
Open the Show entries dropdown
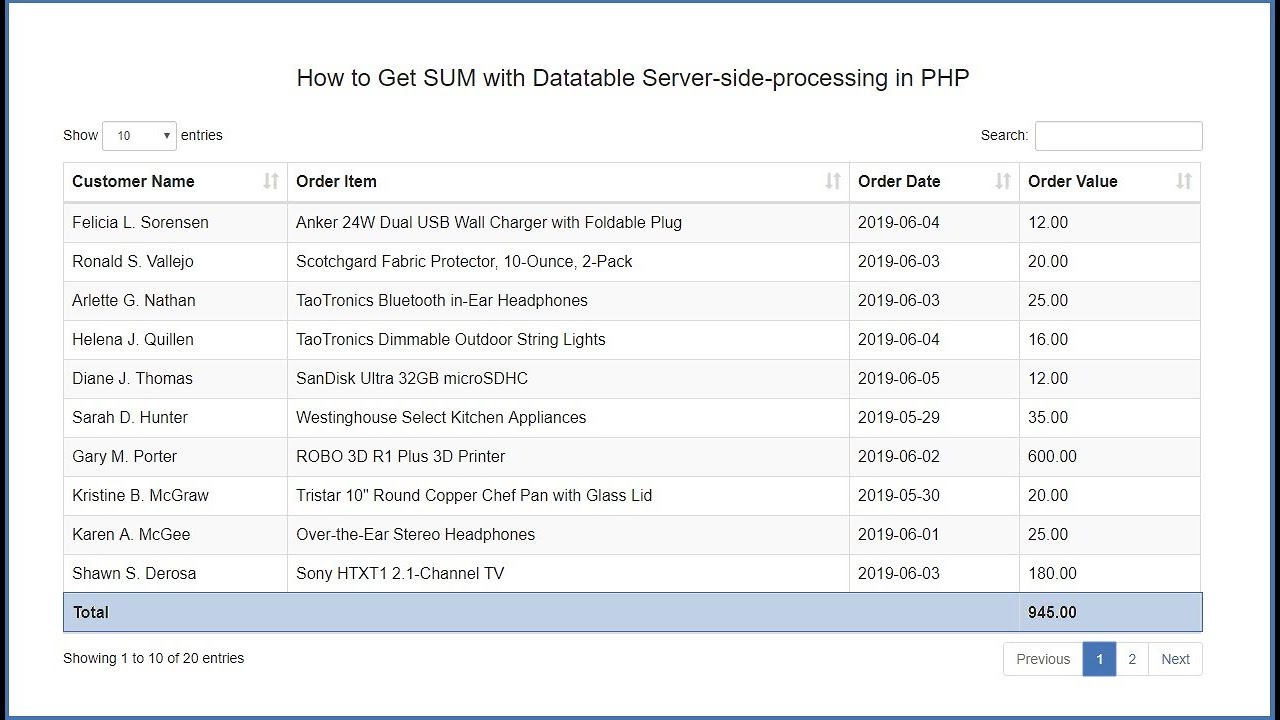click(139, 136)
